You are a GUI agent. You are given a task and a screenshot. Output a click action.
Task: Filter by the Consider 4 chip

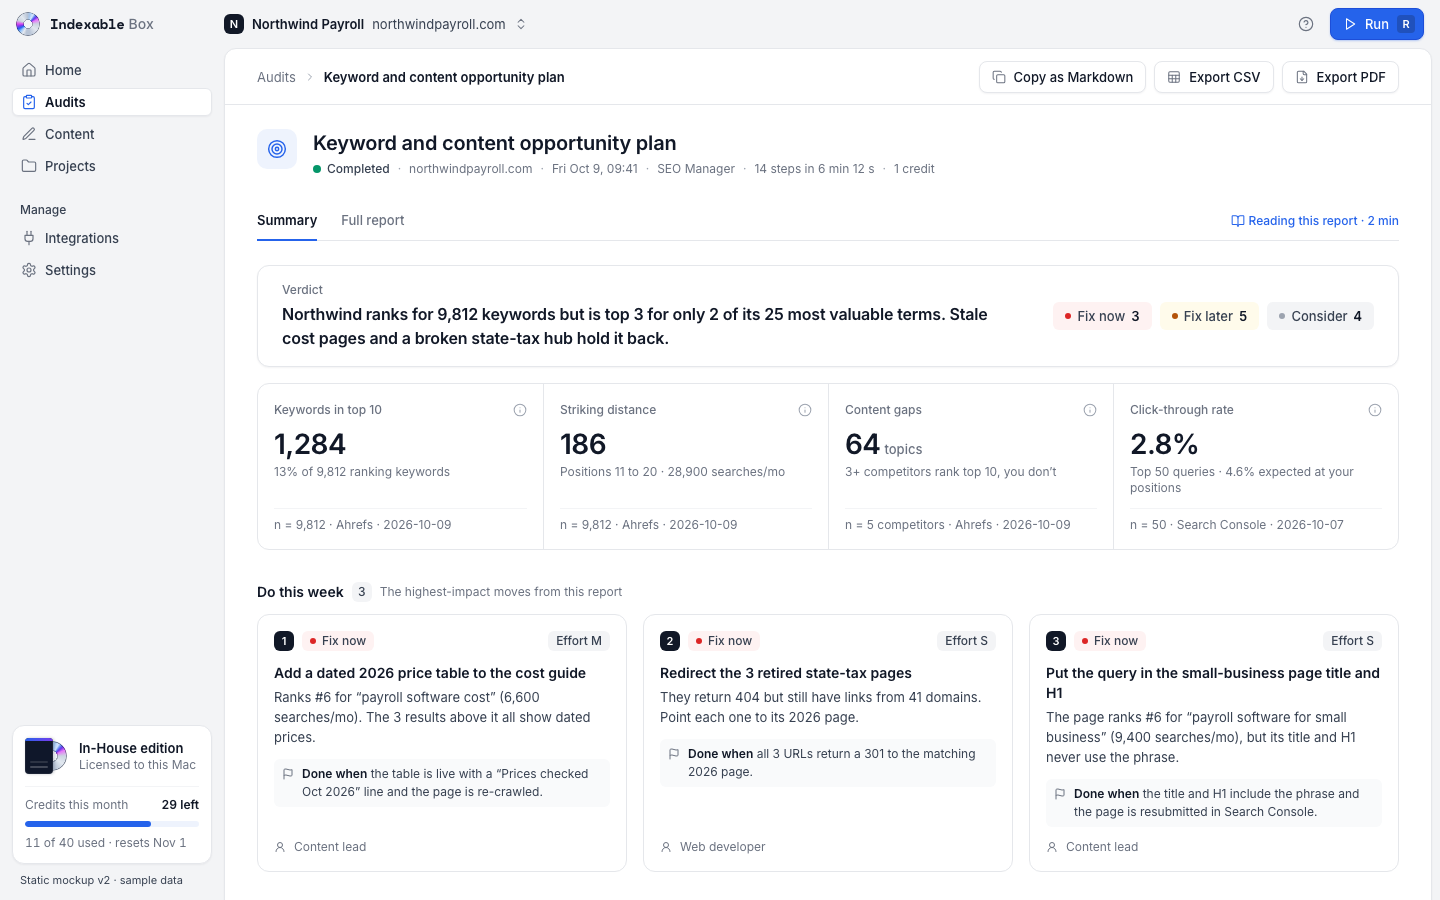pyautogui.click(x=1320, y=316)
